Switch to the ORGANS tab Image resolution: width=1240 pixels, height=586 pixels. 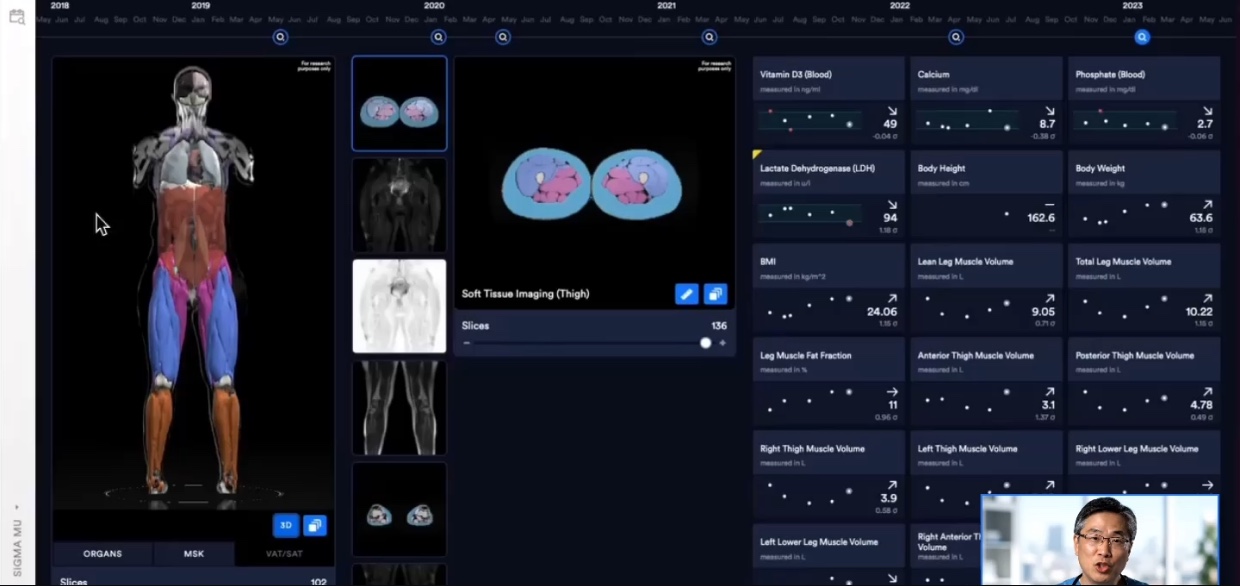[103, 554]
